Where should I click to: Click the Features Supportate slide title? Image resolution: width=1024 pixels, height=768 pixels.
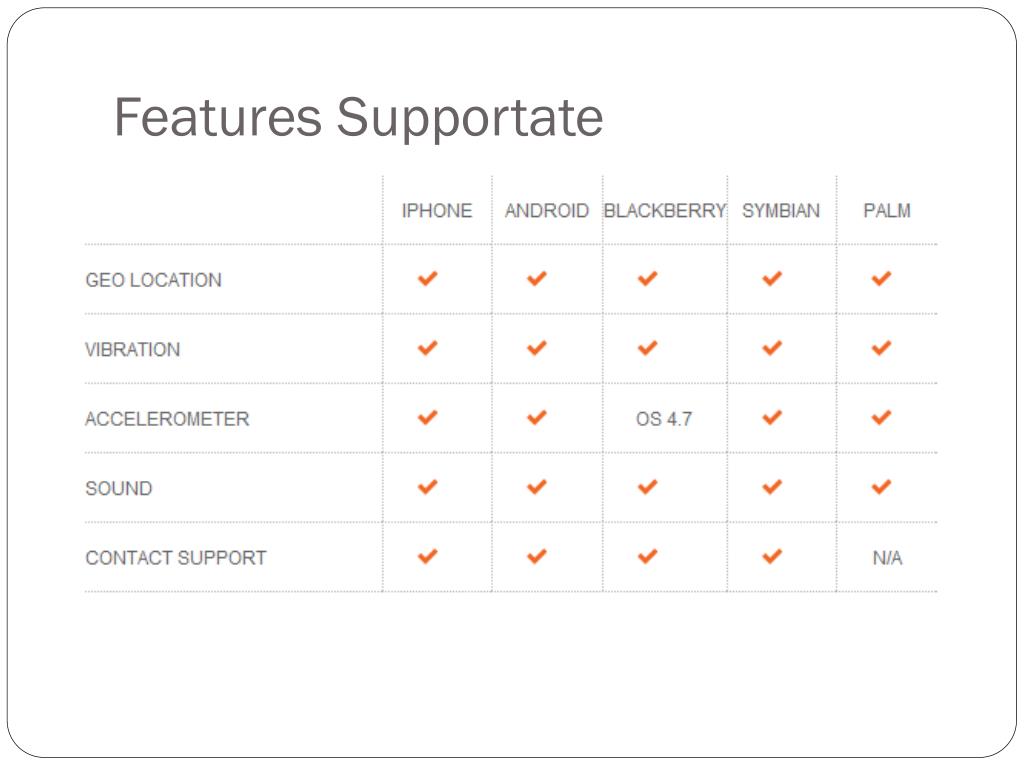359,118
